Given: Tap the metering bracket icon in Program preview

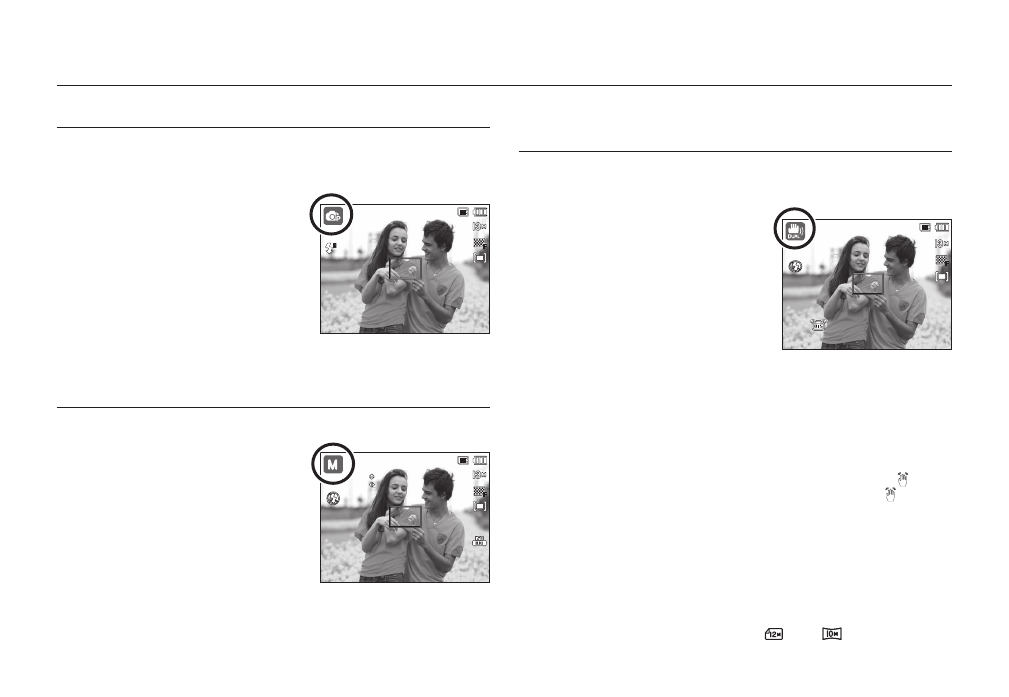Looking at the screenshot, I should click(480, 258).
